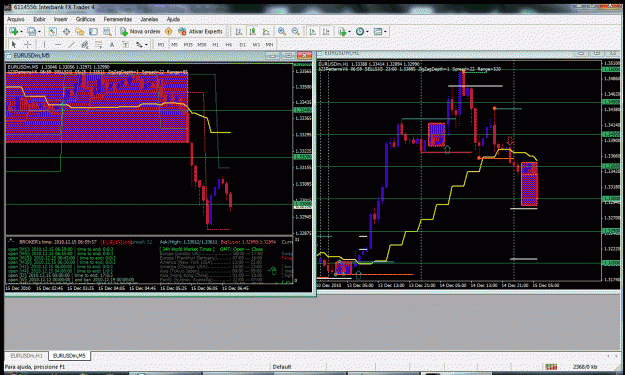Screen dimensions: 625x375
Task: Set timeframe to H4
Action: [229, 45]
